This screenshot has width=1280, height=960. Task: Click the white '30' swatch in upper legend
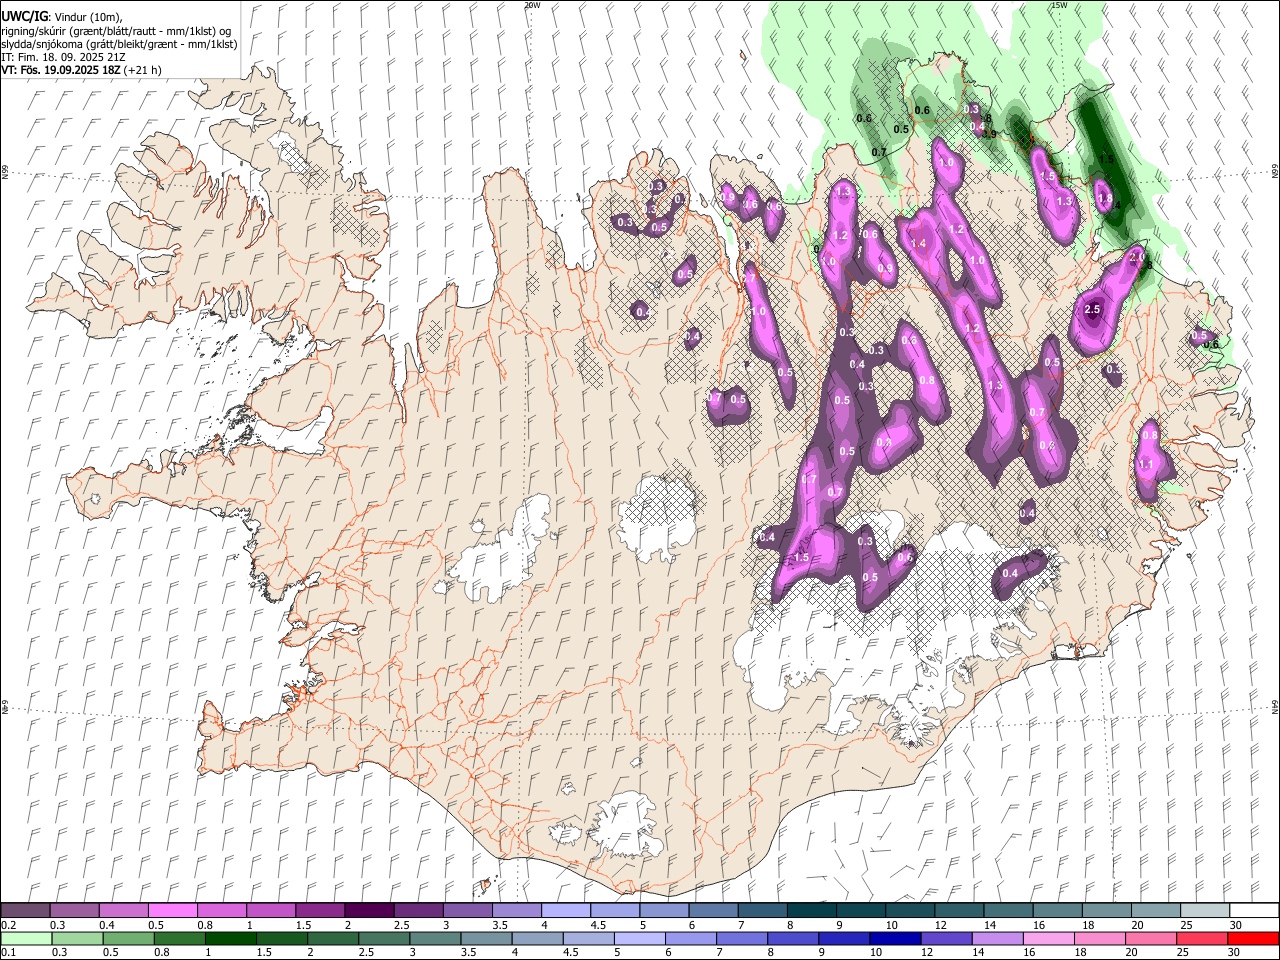click(x=1254, y=911)
